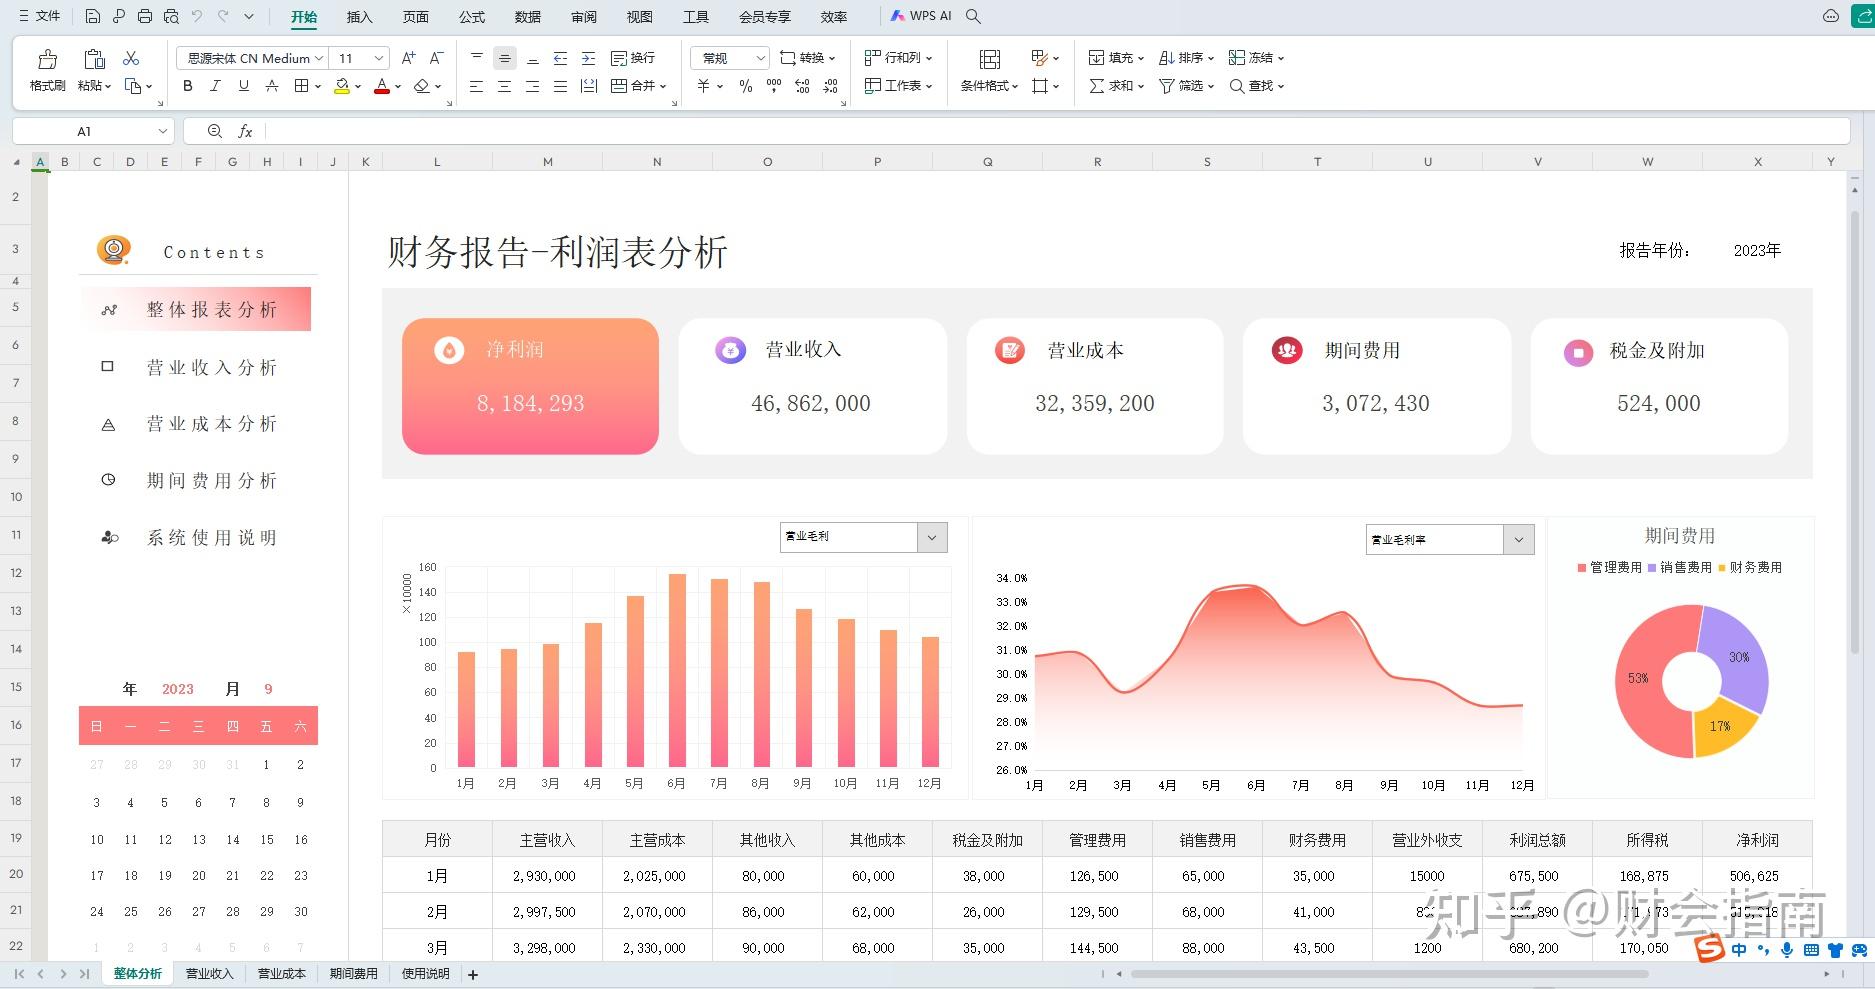Click the 系统使用说明 navigation link

coord(212,538)
